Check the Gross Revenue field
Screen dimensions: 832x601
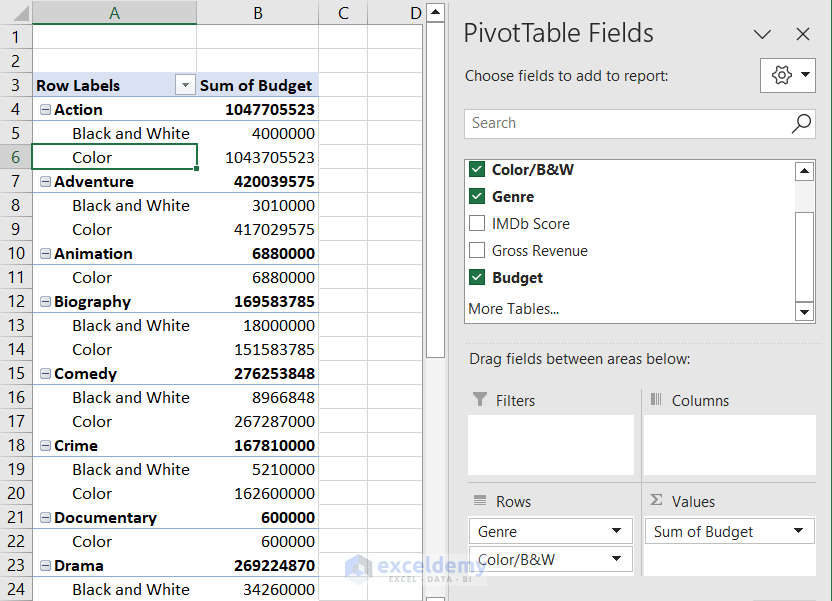click(x=477, y=251)
